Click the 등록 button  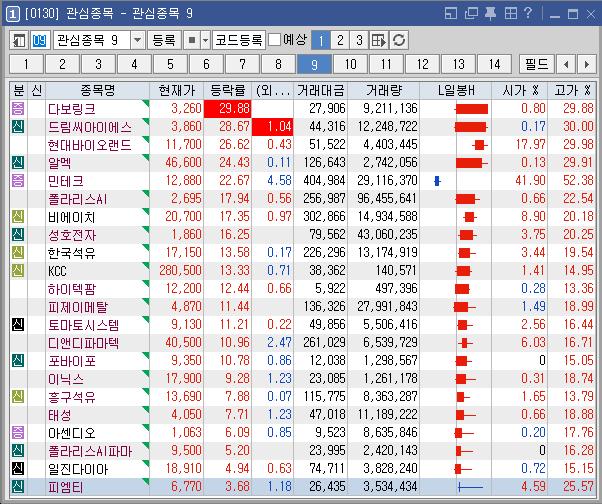click(164, 40)
